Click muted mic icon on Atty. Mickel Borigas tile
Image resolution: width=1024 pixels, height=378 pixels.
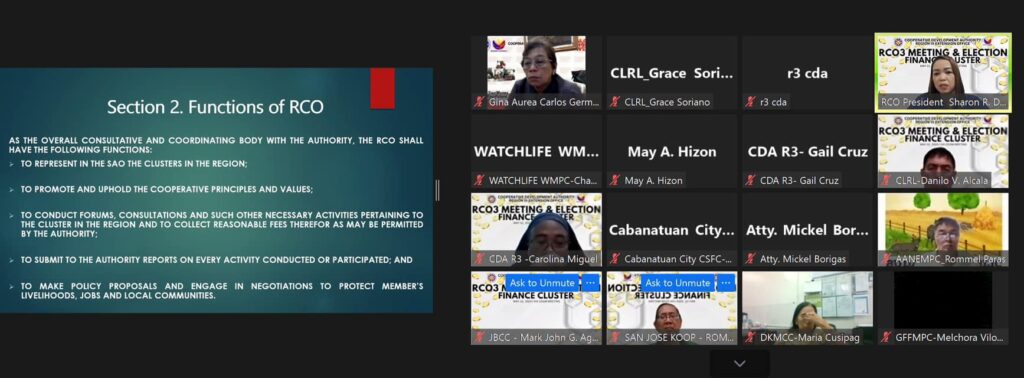pos(751,259)
